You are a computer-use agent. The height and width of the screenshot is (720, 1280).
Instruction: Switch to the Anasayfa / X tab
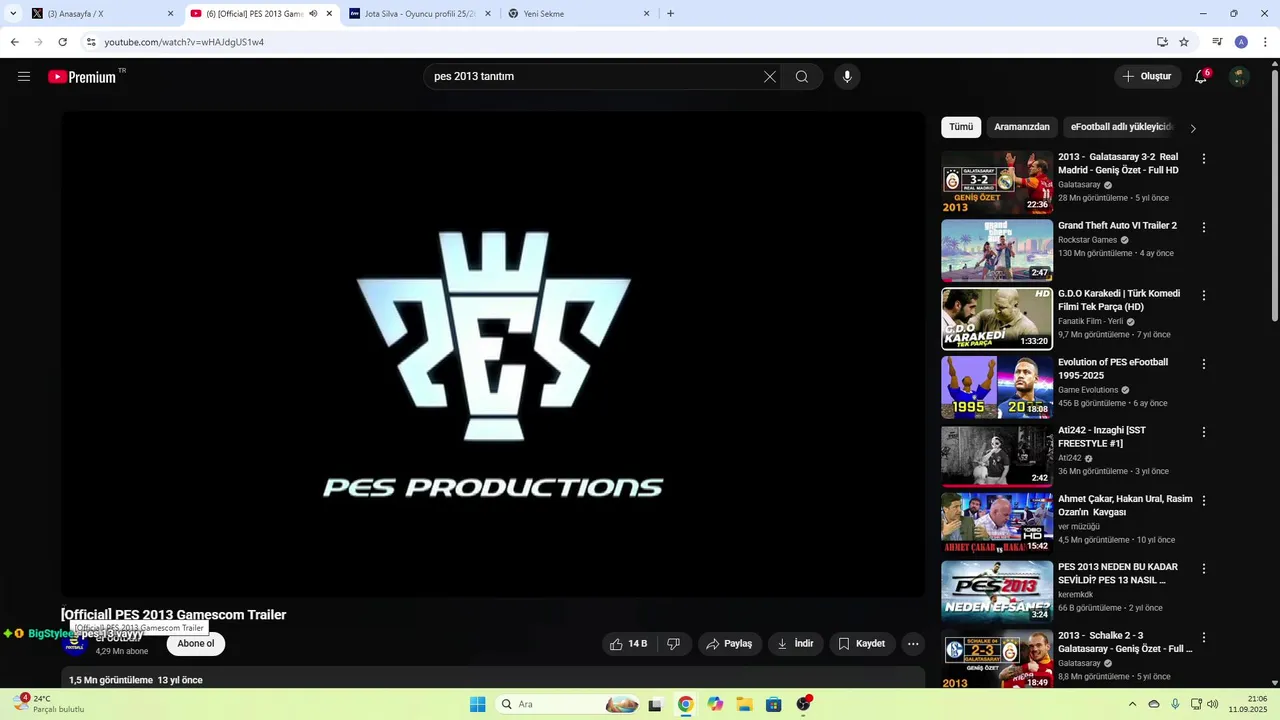(103, 14)
